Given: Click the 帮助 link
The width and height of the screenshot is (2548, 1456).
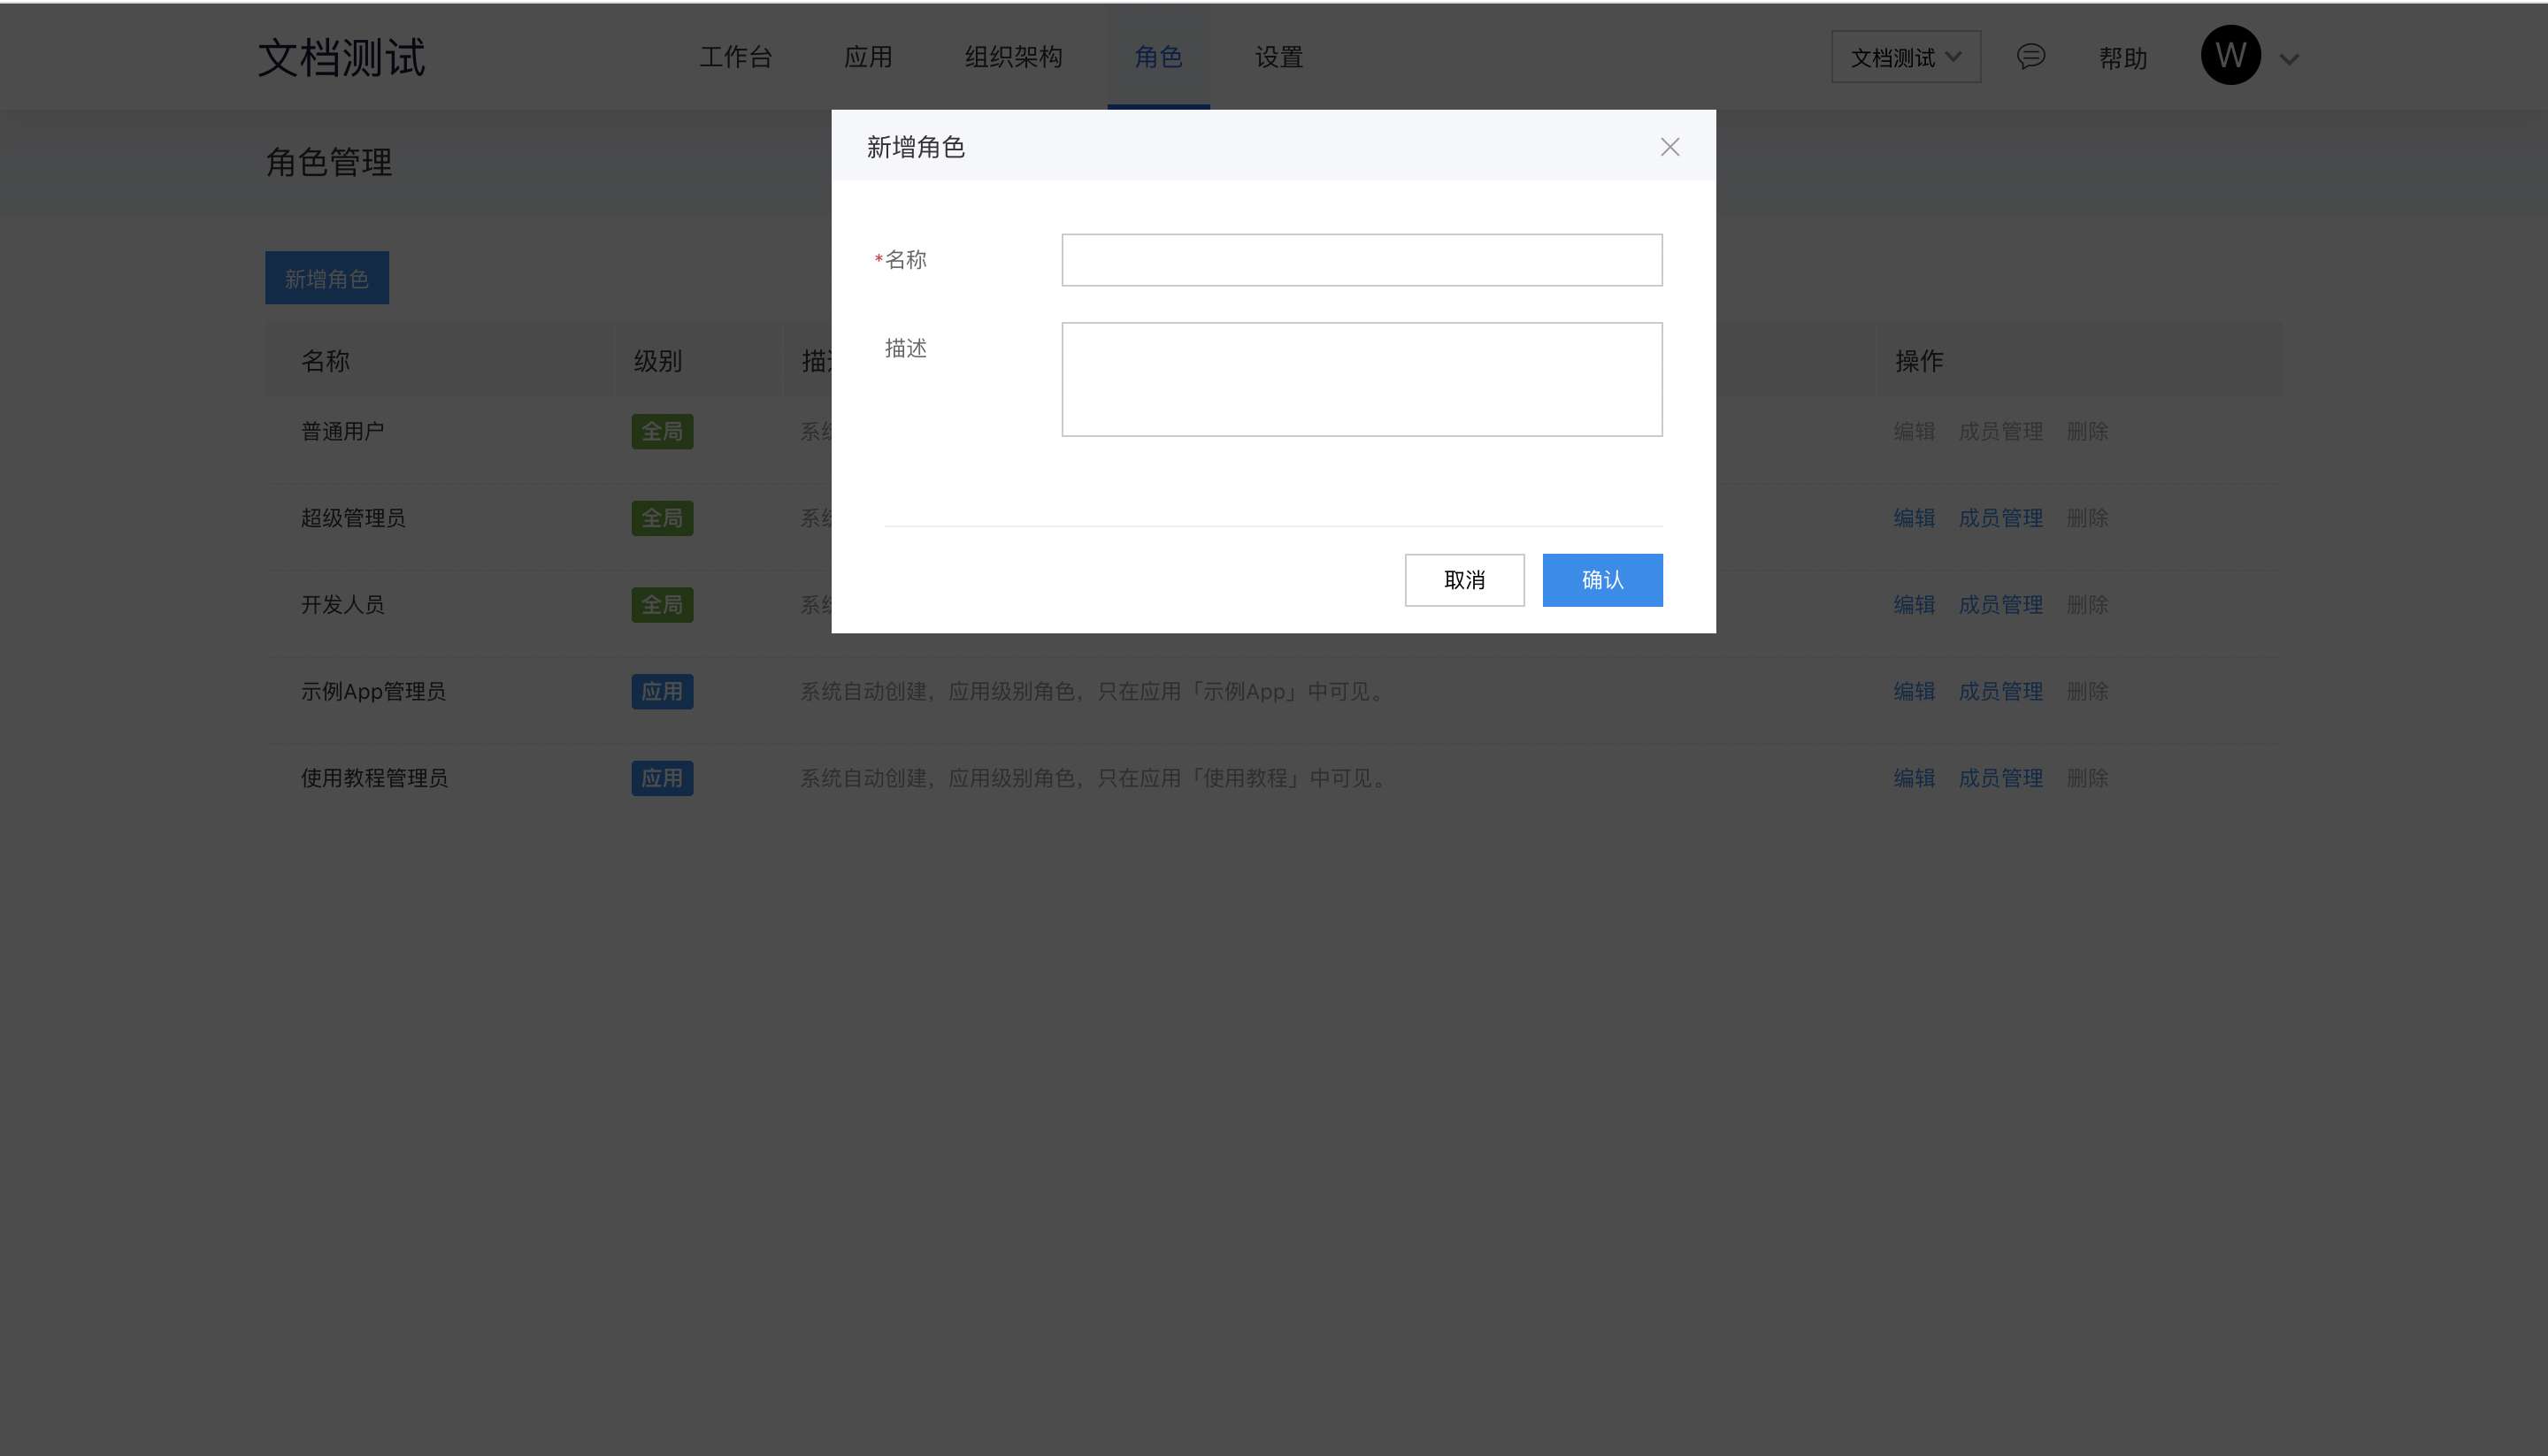Looking at the screenshot, I should 2123,58.
